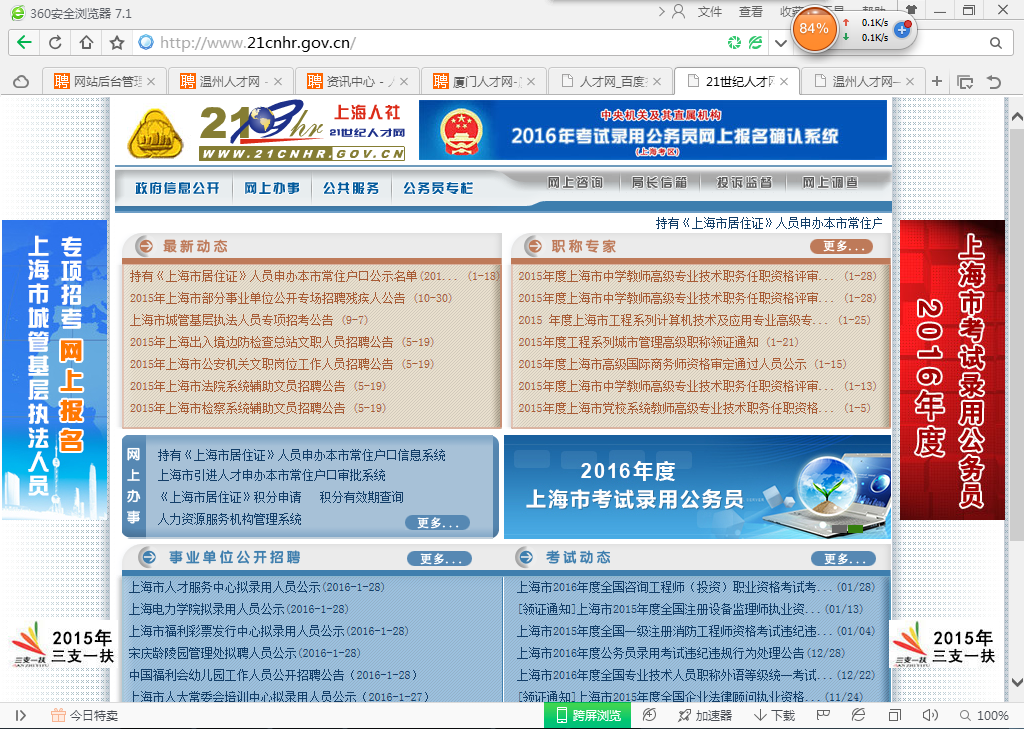Click the cloud icon left of tabs
Screen dimensions: 1024x729
[x=22, y=82]
